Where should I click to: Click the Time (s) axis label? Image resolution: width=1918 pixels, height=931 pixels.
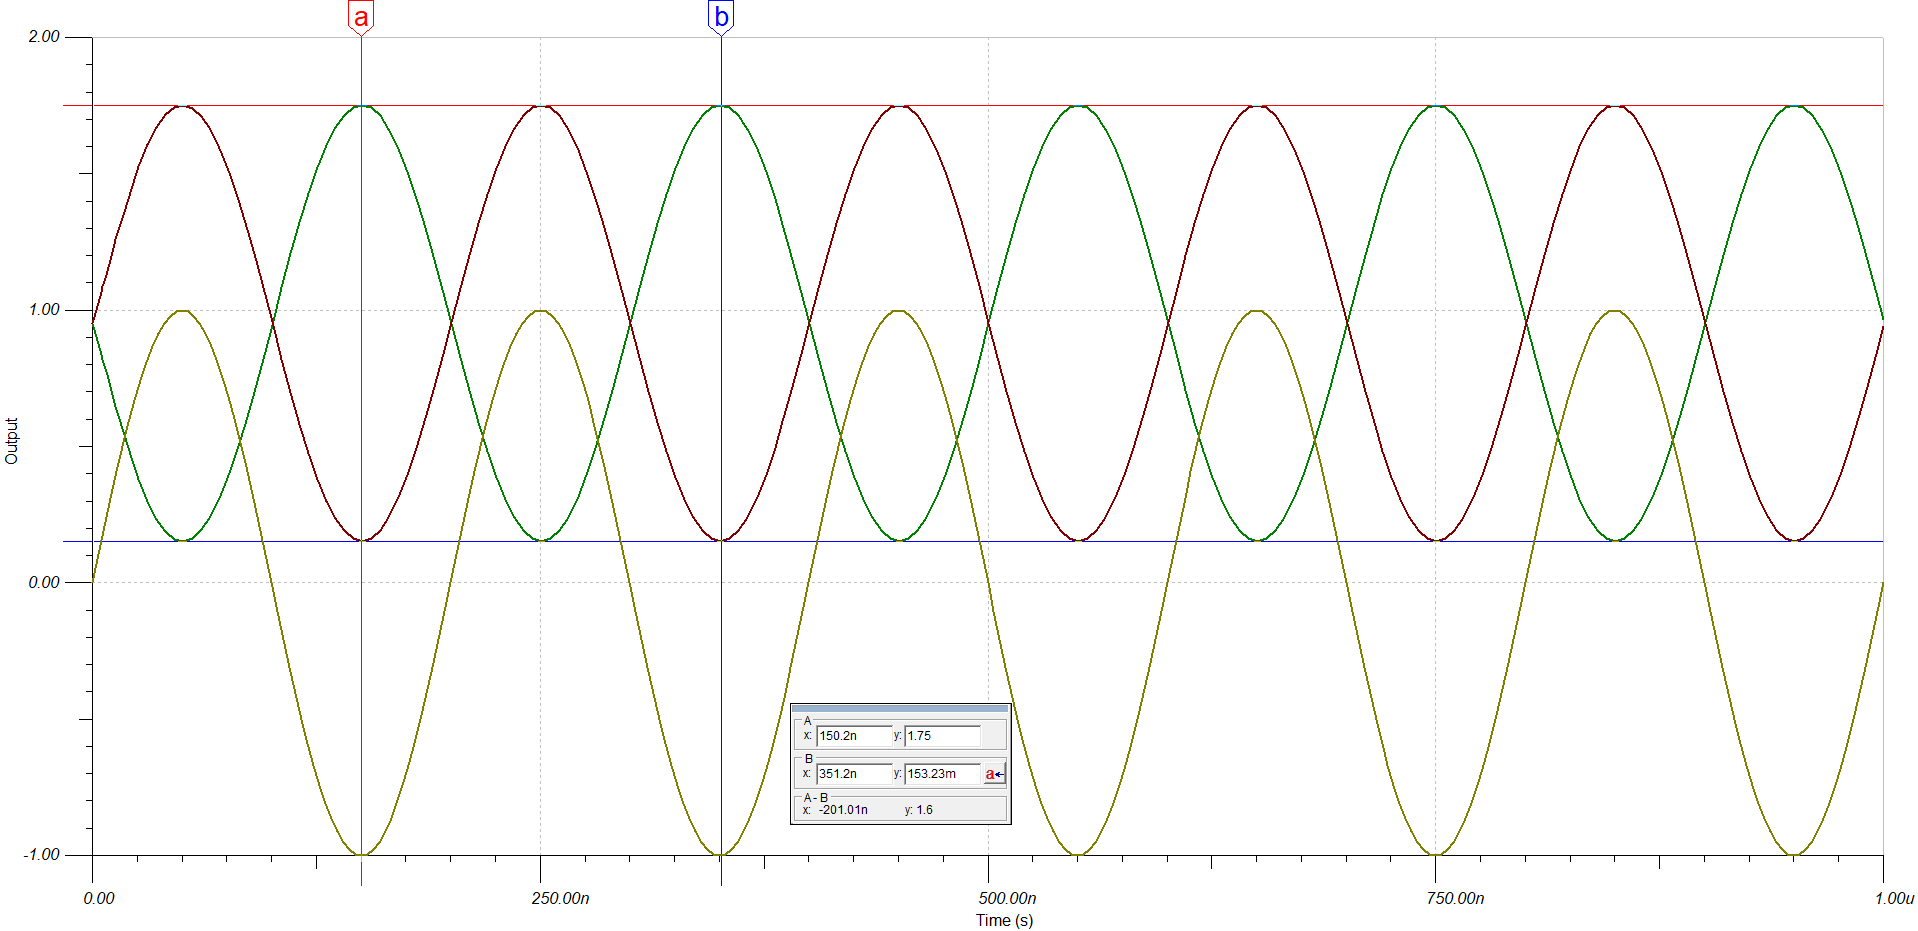pyautogui.click(x=1005, y=920)
